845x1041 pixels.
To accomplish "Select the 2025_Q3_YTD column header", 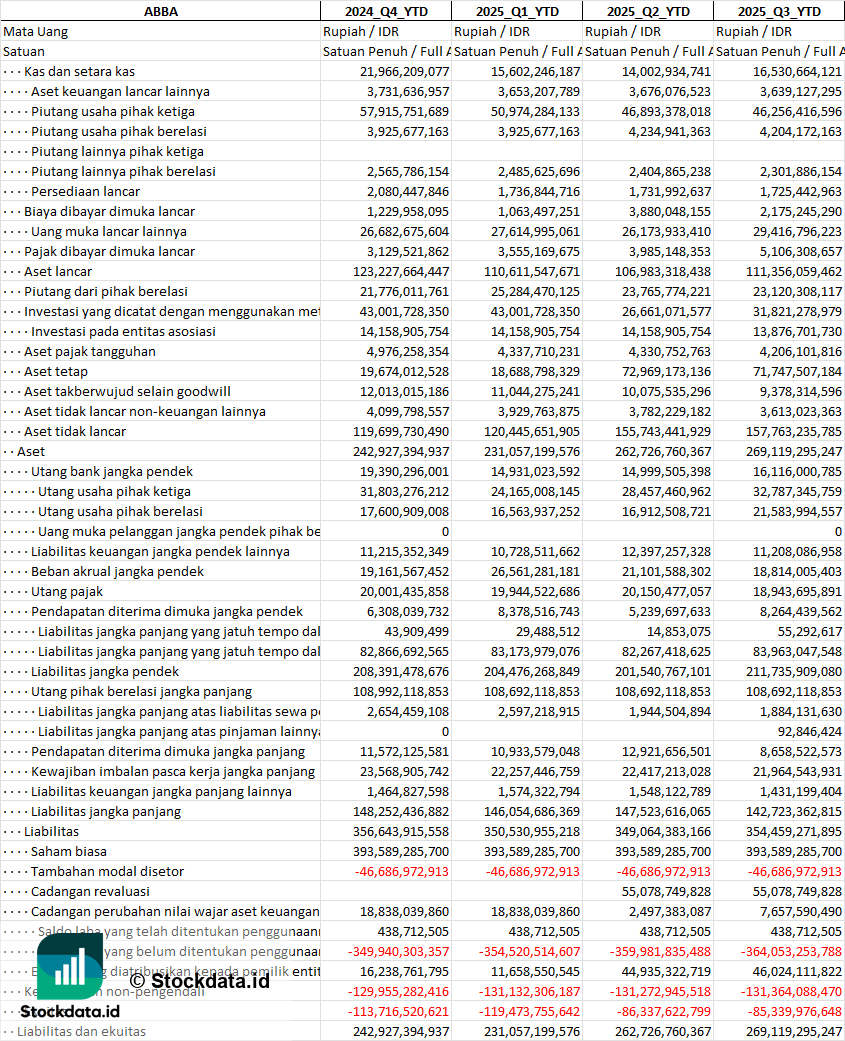I will (779, 11).
